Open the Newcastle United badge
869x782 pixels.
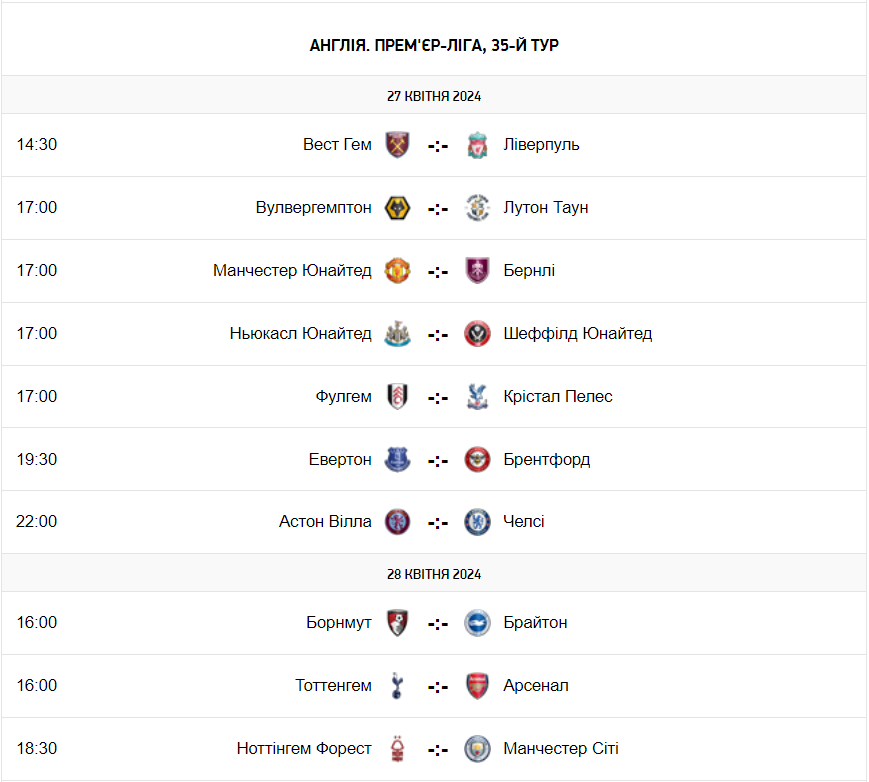[397, 334]
